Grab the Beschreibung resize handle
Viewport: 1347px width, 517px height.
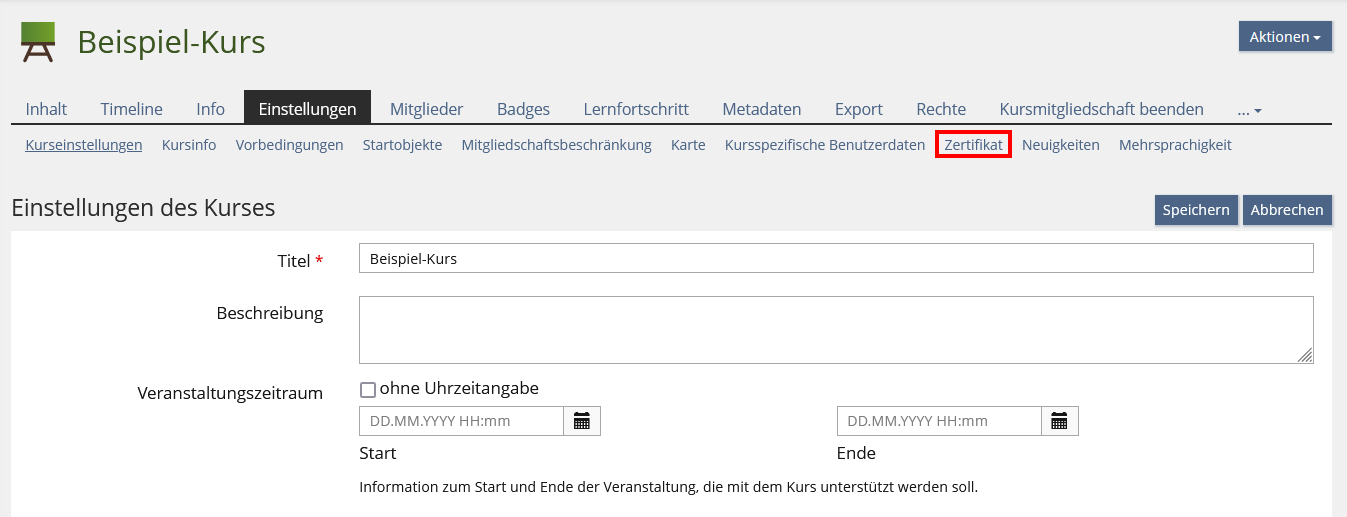1305,355
